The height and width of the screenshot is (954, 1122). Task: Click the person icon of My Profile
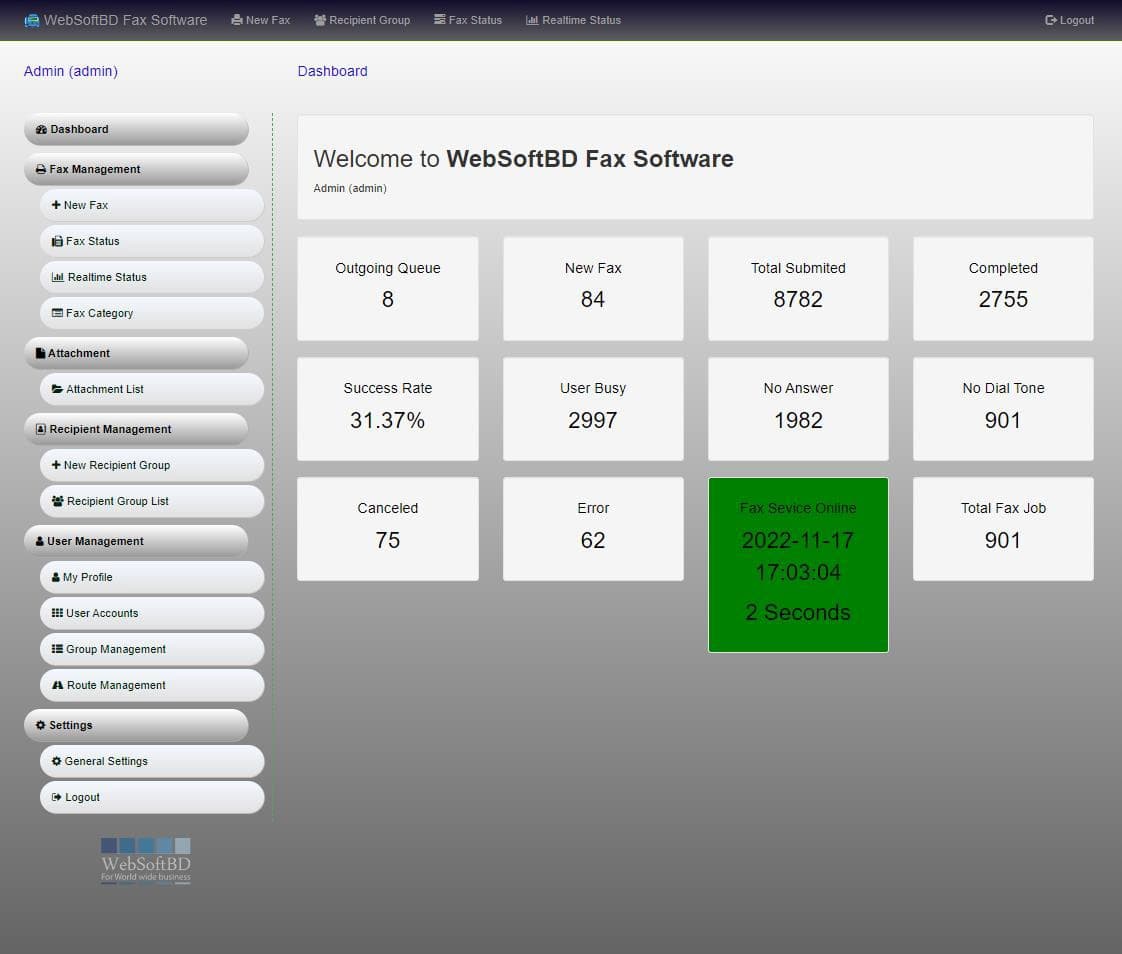tap(56, 577)
